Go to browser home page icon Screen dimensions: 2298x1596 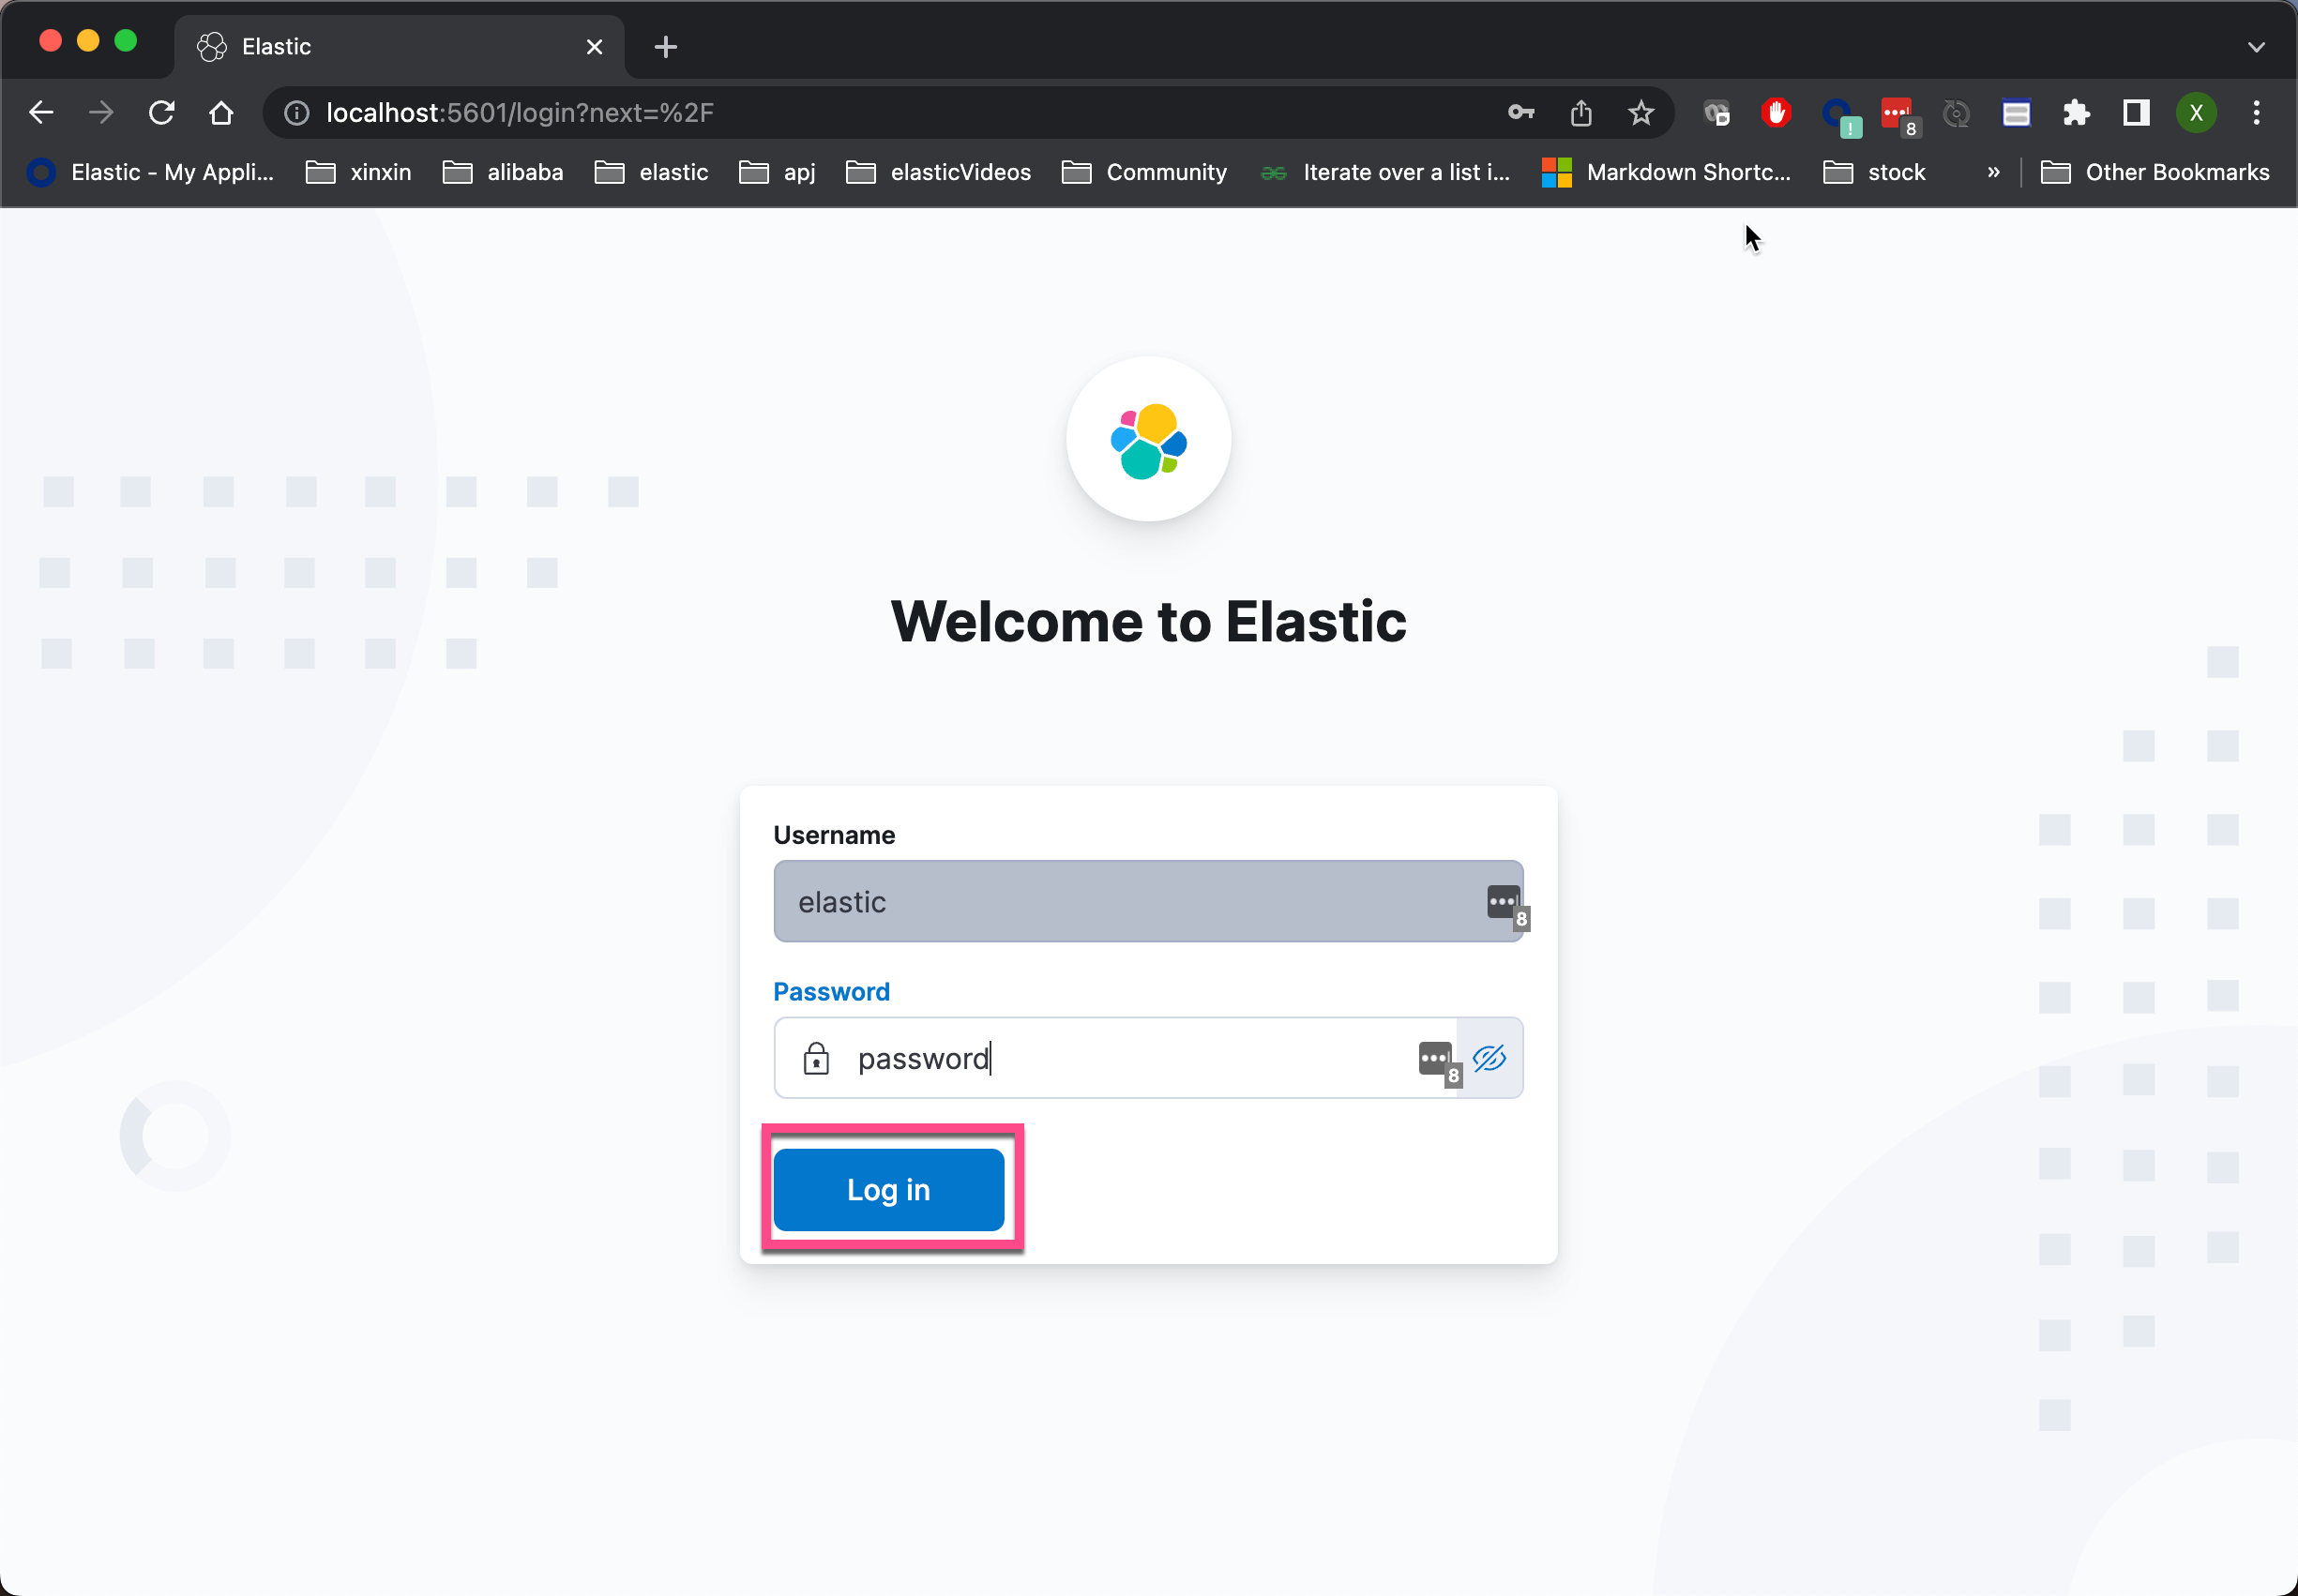pyautogui.click(x=222, y=113)
